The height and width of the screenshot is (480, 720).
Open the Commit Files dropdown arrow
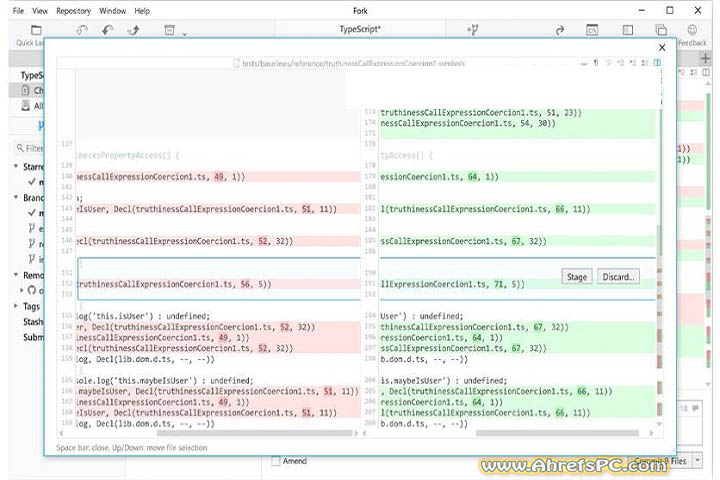698,460
